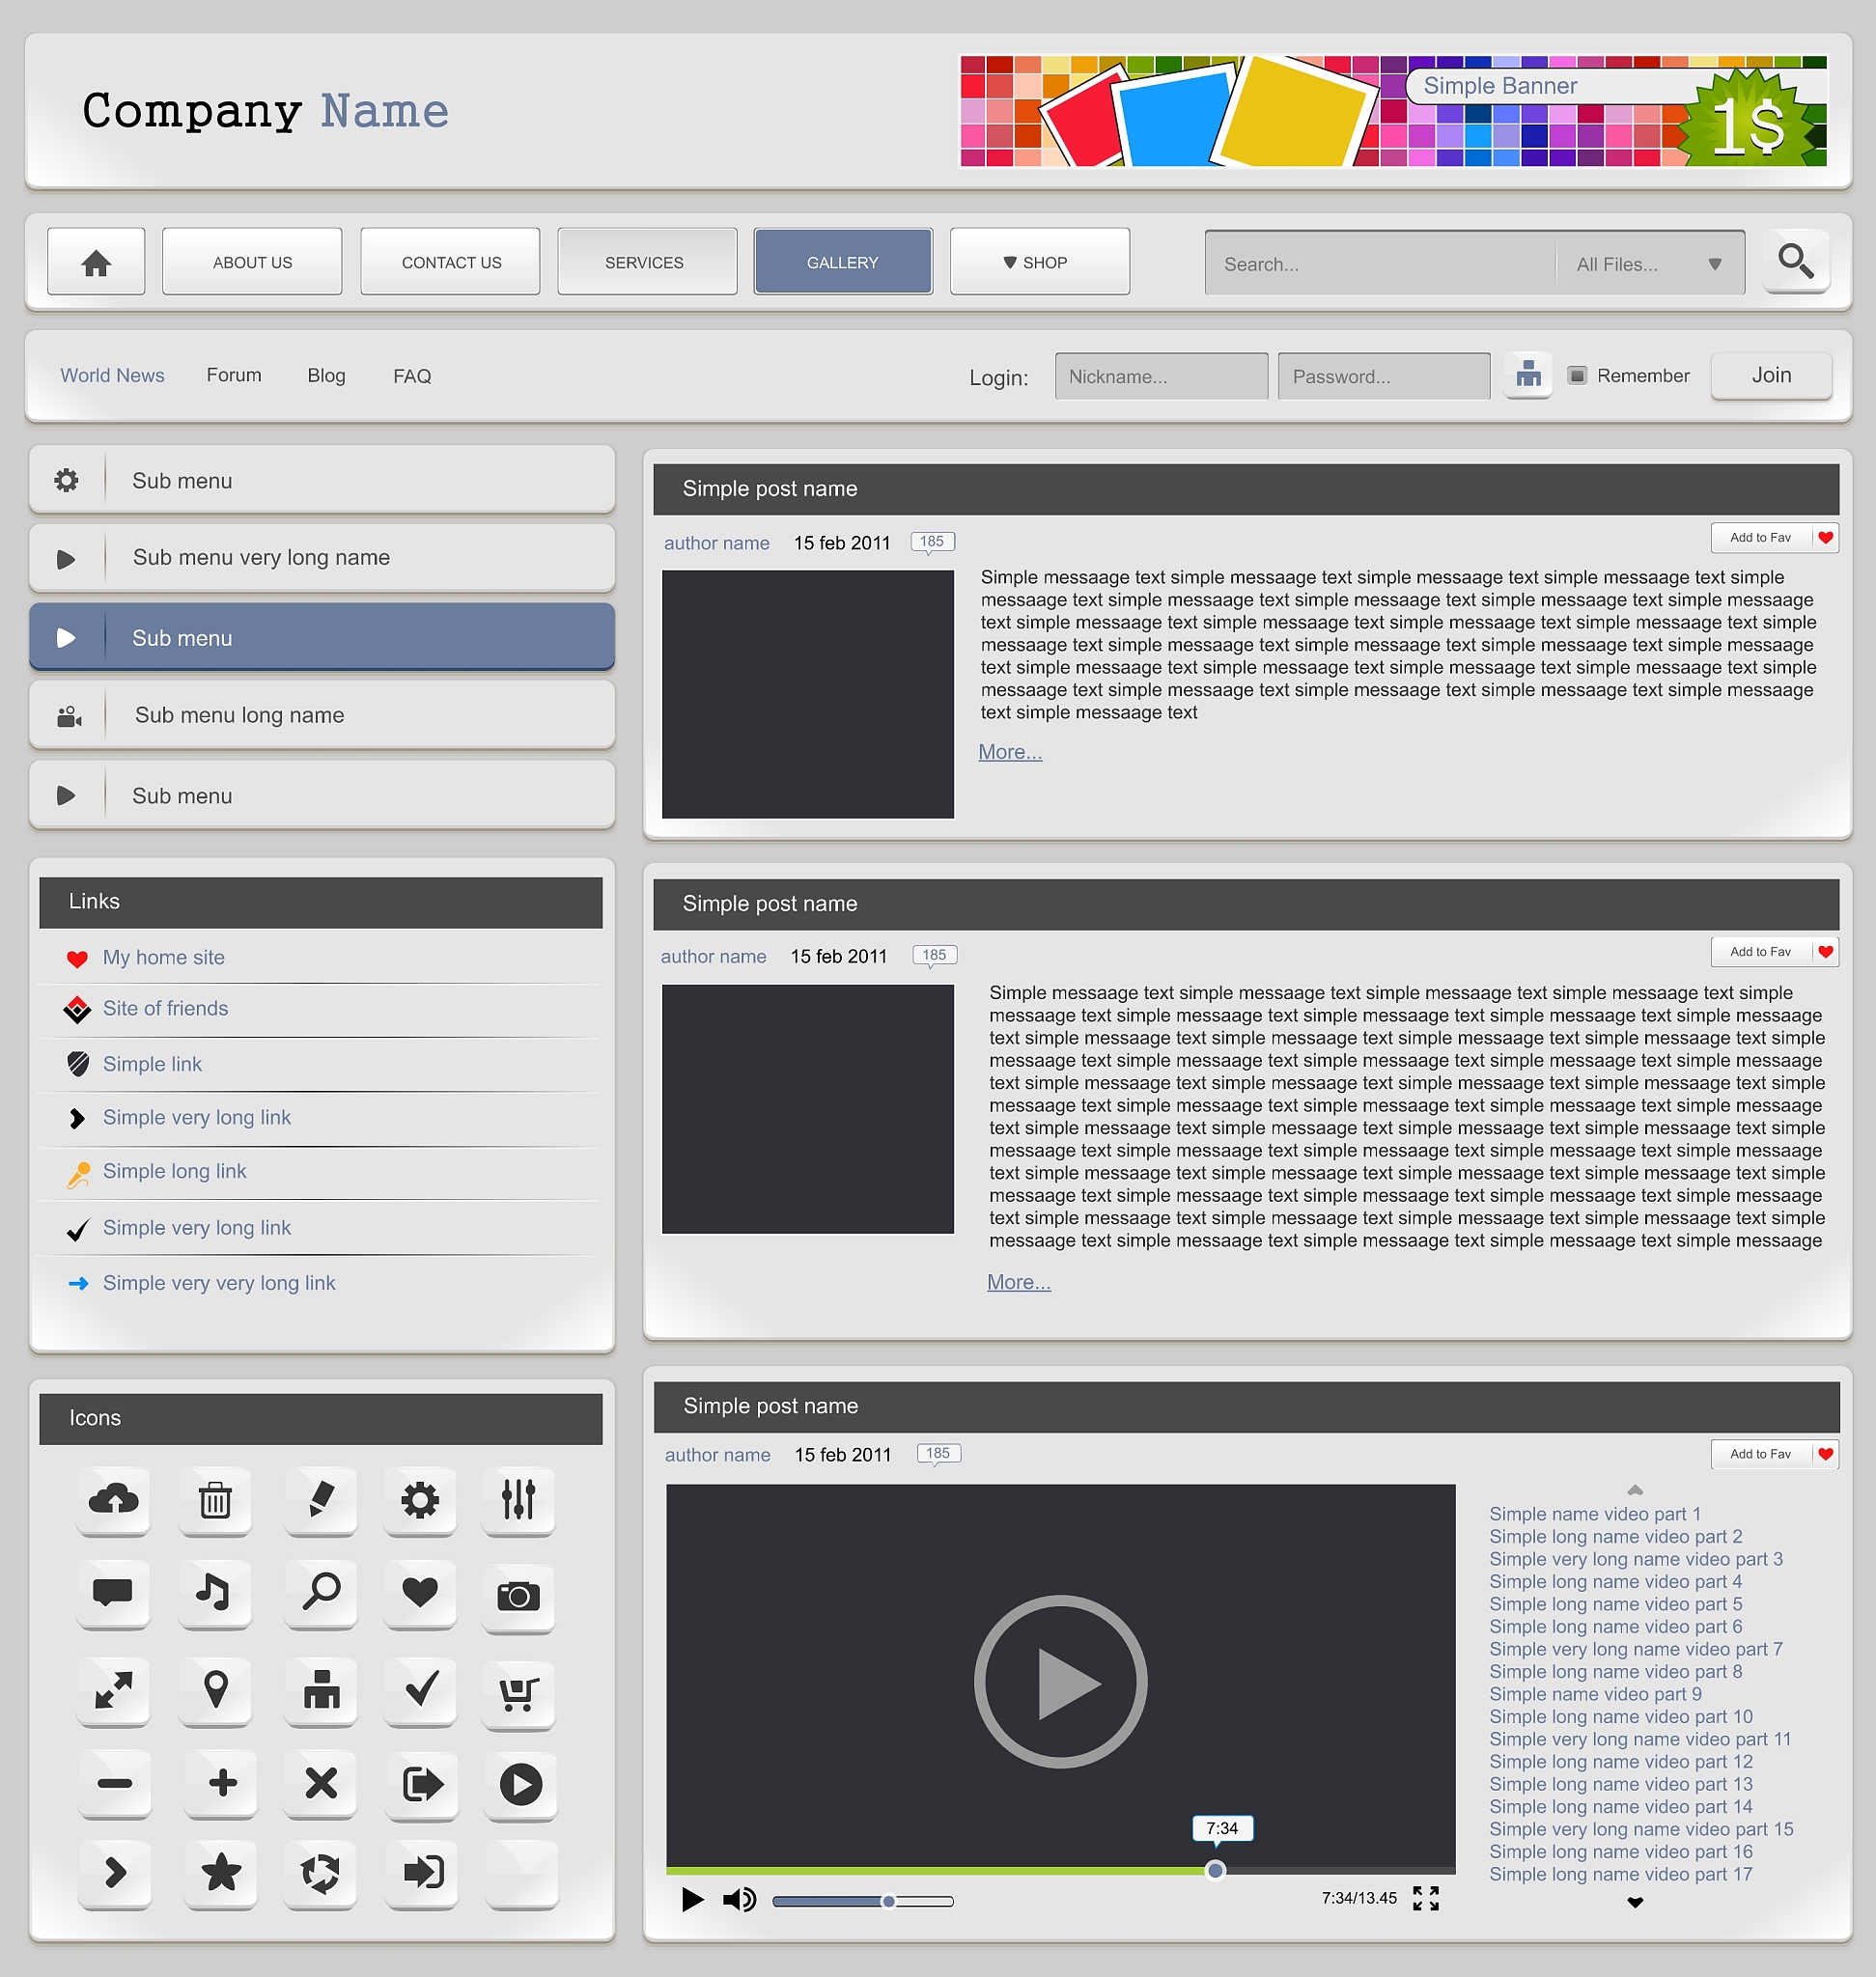Expand the Shop dropdown menu

[x=1039, y=262]
